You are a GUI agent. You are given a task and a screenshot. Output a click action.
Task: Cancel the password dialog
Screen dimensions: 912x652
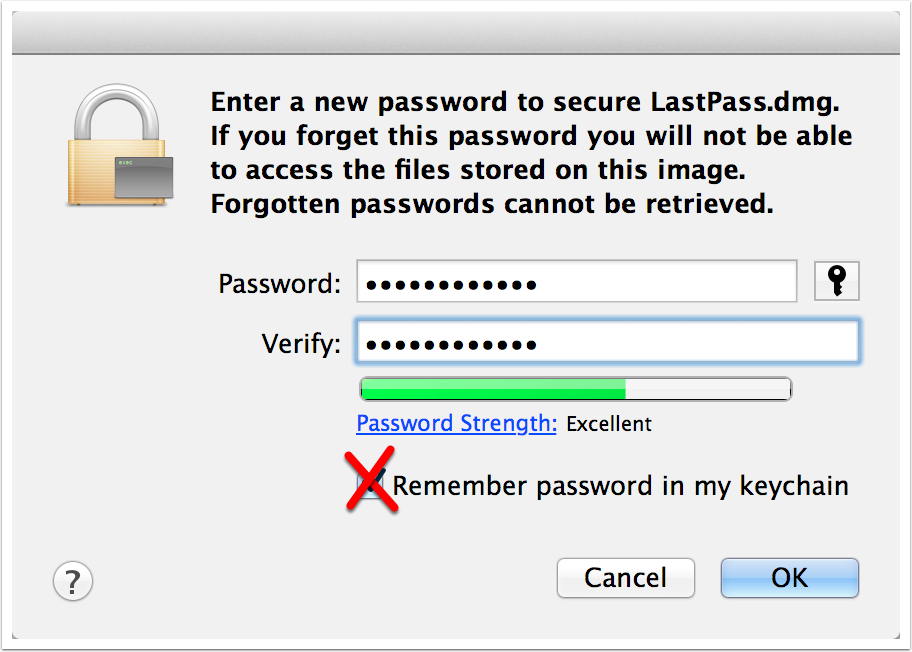coord(625,578)
